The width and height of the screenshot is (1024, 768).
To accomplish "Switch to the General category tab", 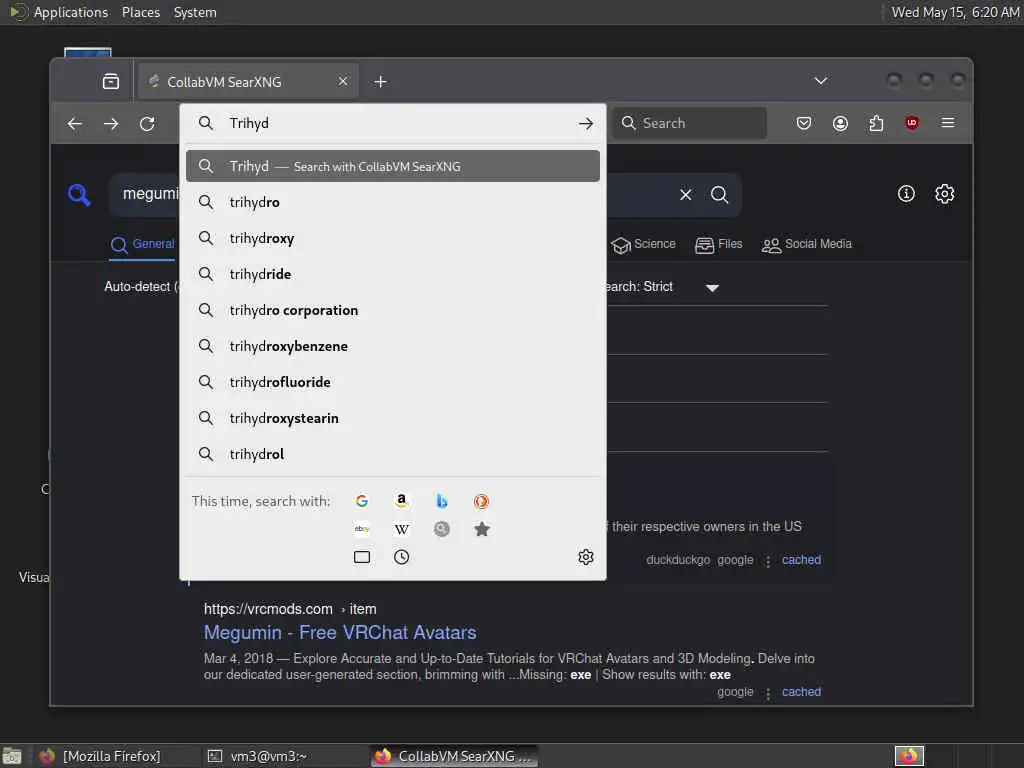I will tap(142, 244).
